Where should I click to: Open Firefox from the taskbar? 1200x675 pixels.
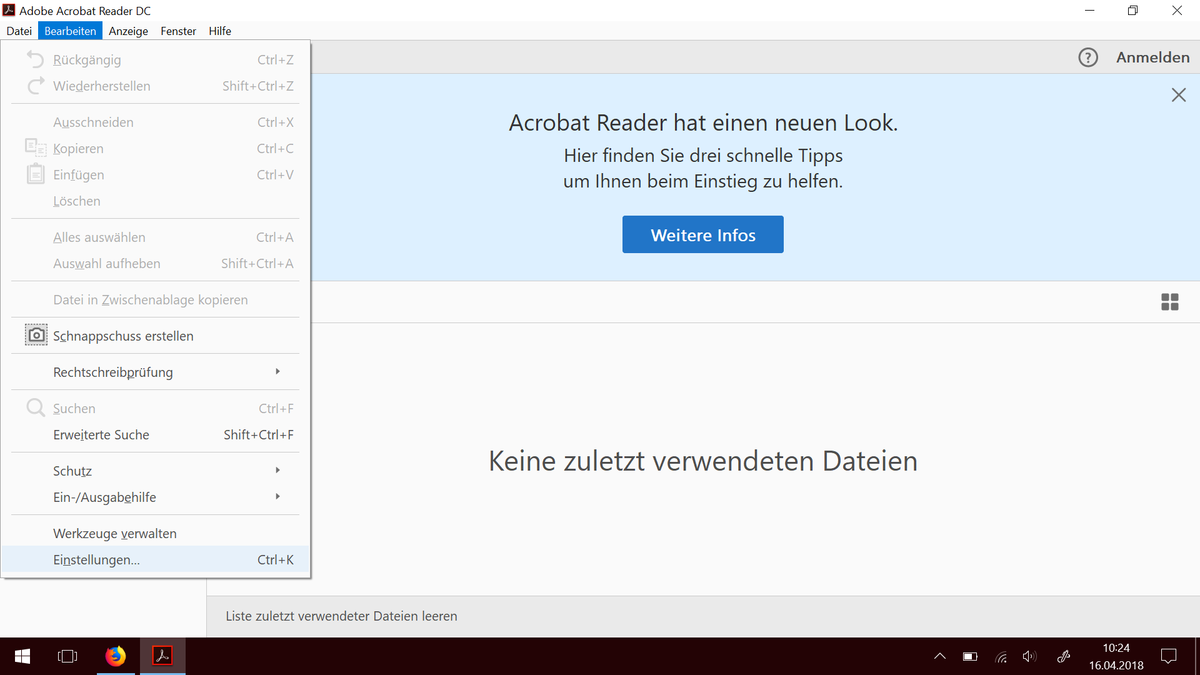(x=116, y=656)
